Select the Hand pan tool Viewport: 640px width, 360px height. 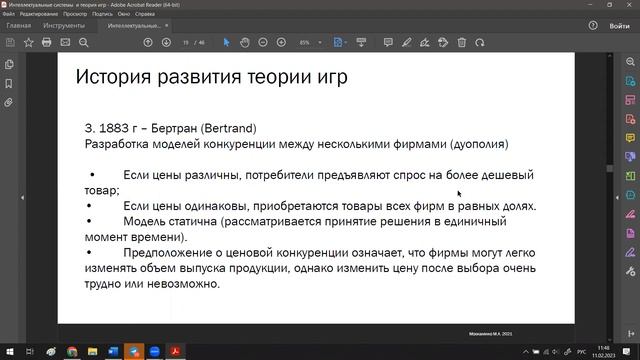(x=245, y=42)
